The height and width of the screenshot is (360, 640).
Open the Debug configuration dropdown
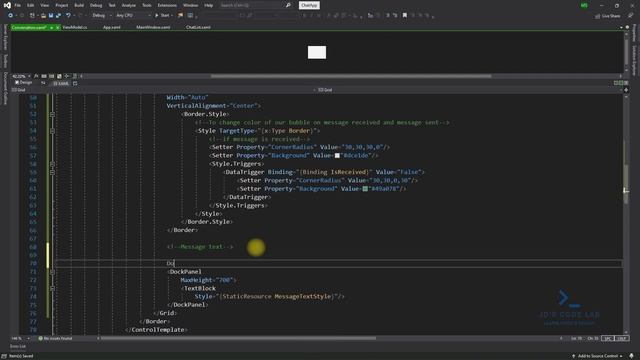[101, 16]
